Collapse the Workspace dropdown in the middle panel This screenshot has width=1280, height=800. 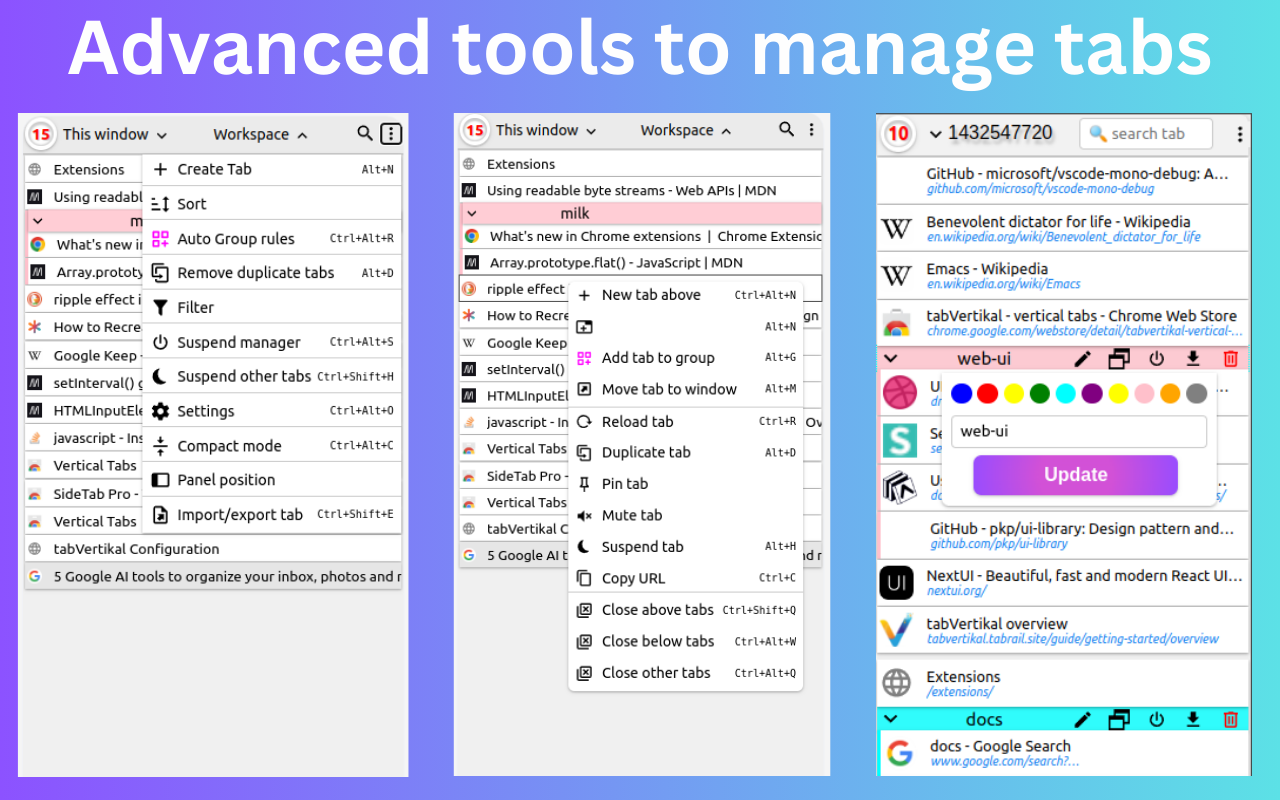[686, 130]
